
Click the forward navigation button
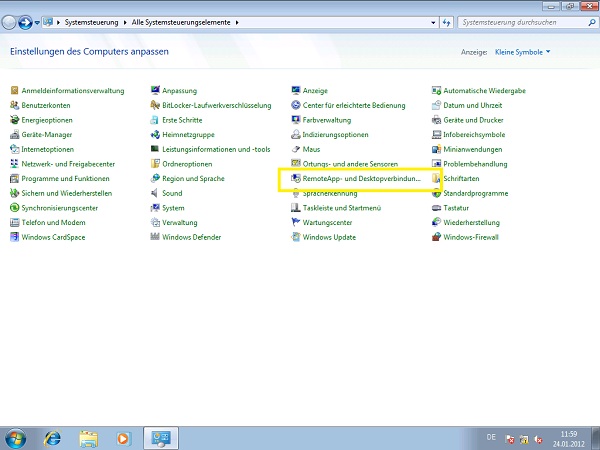pos(25,23)
